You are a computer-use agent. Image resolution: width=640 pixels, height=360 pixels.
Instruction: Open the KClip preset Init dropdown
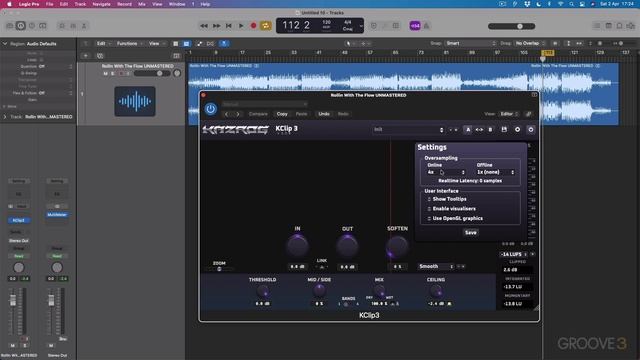tap(408, 129)
